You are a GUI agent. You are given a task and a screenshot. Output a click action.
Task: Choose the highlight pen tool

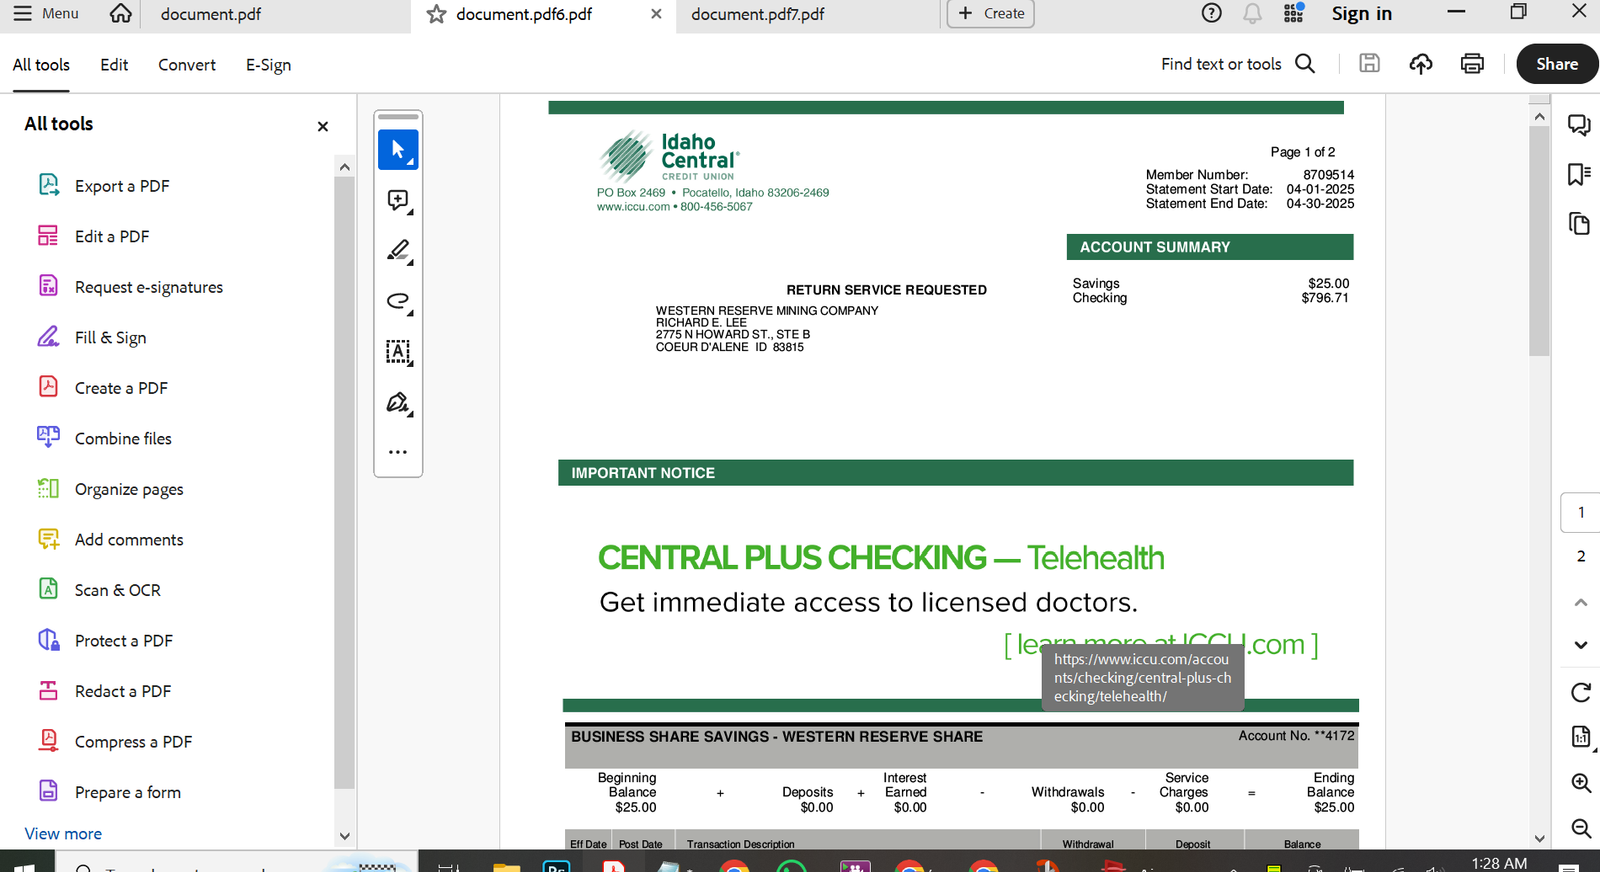398,251
